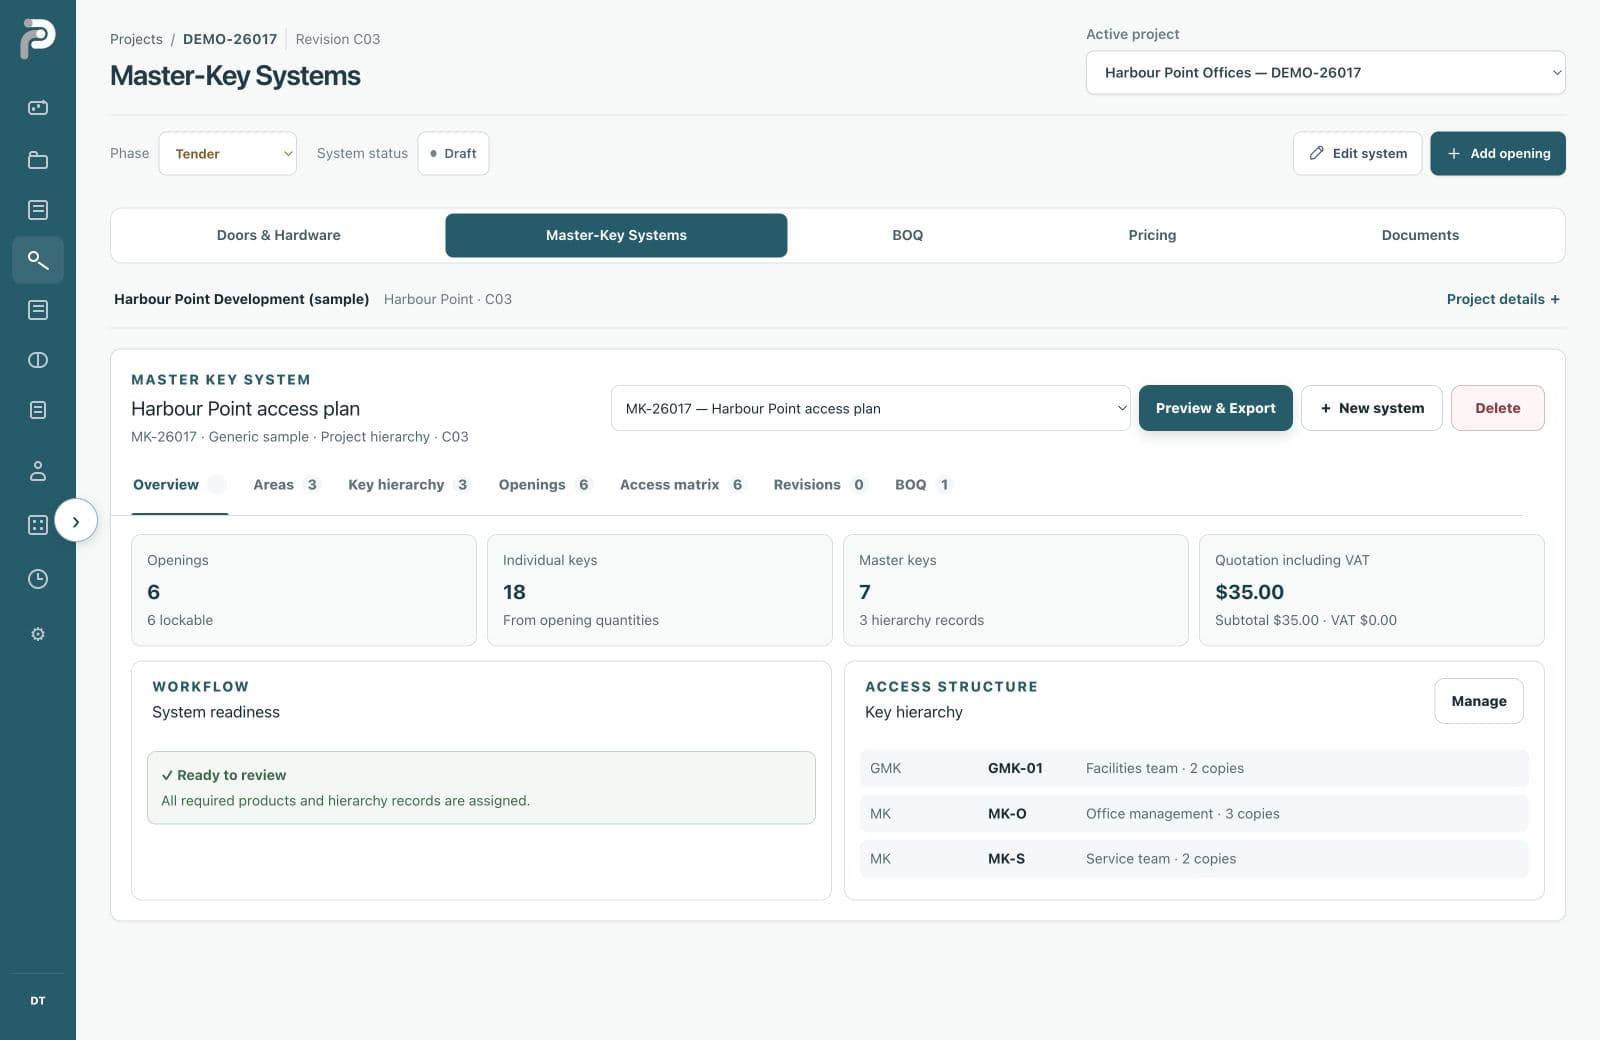Open the Phase dropdown set to Tender
The image size is (1600, 1040).
(x=228, y=154)
